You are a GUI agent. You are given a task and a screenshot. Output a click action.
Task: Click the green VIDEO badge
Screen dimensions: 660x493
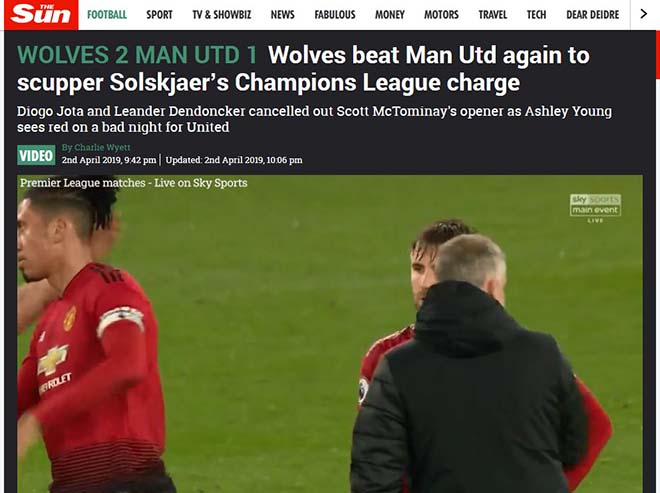click(x=36, y=155)
